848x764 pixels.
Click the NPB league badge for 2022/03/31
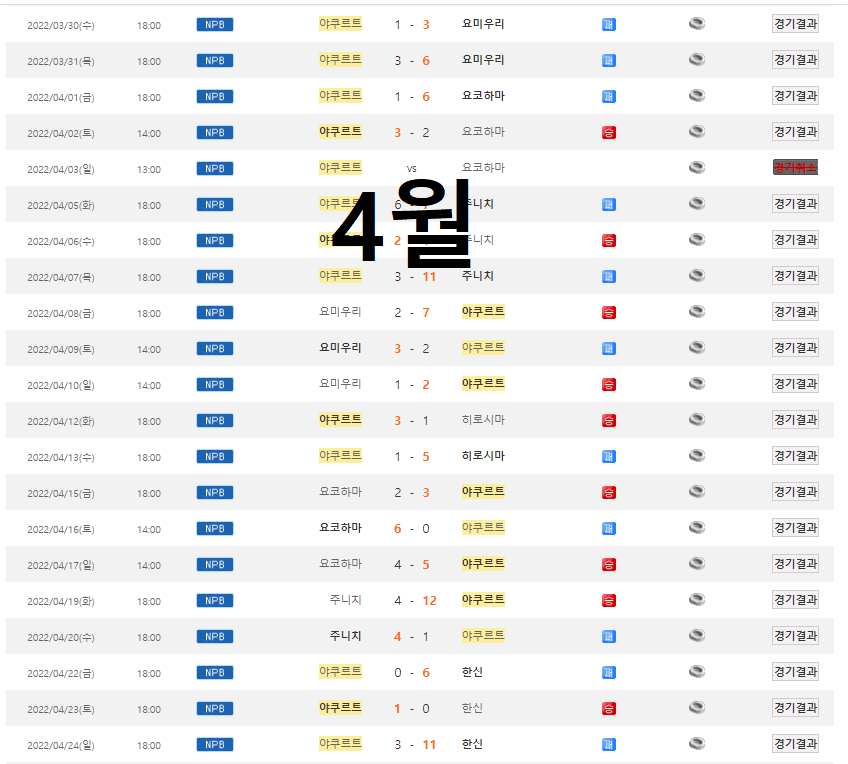tap(215, 60)
